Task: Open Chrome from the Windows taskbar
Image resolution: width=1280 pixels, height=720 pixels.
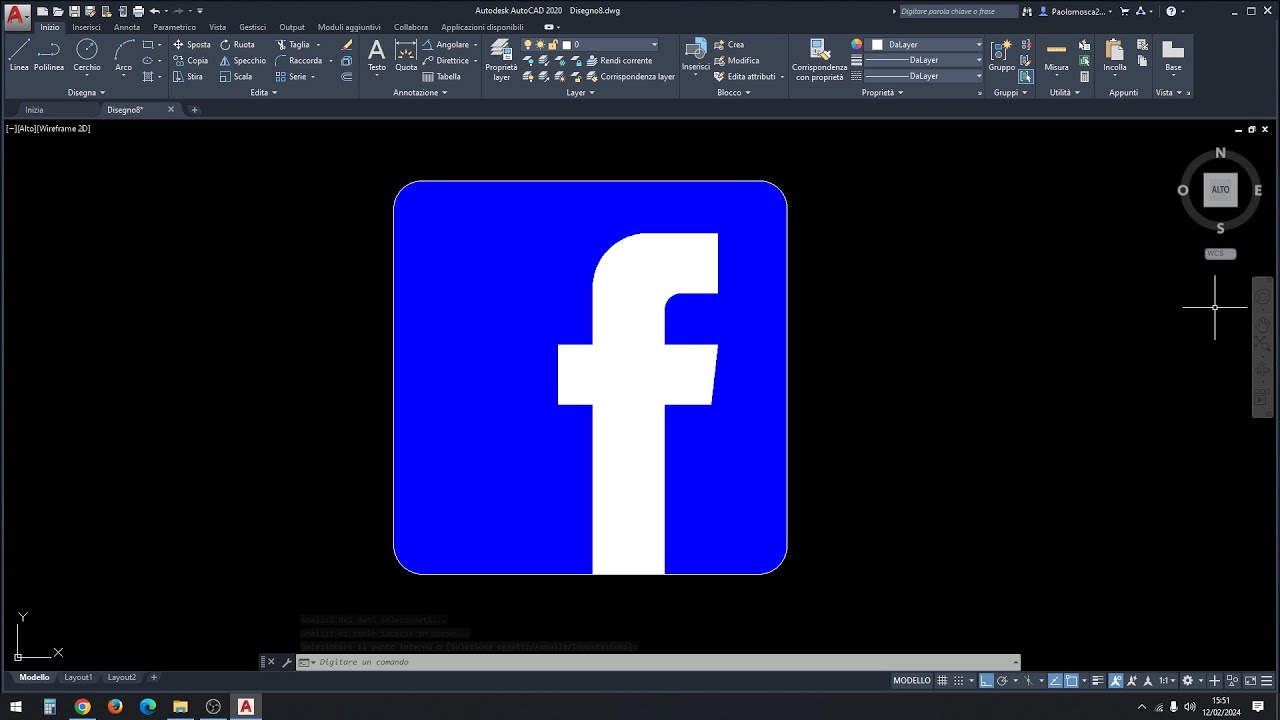Action: point(82,707)
